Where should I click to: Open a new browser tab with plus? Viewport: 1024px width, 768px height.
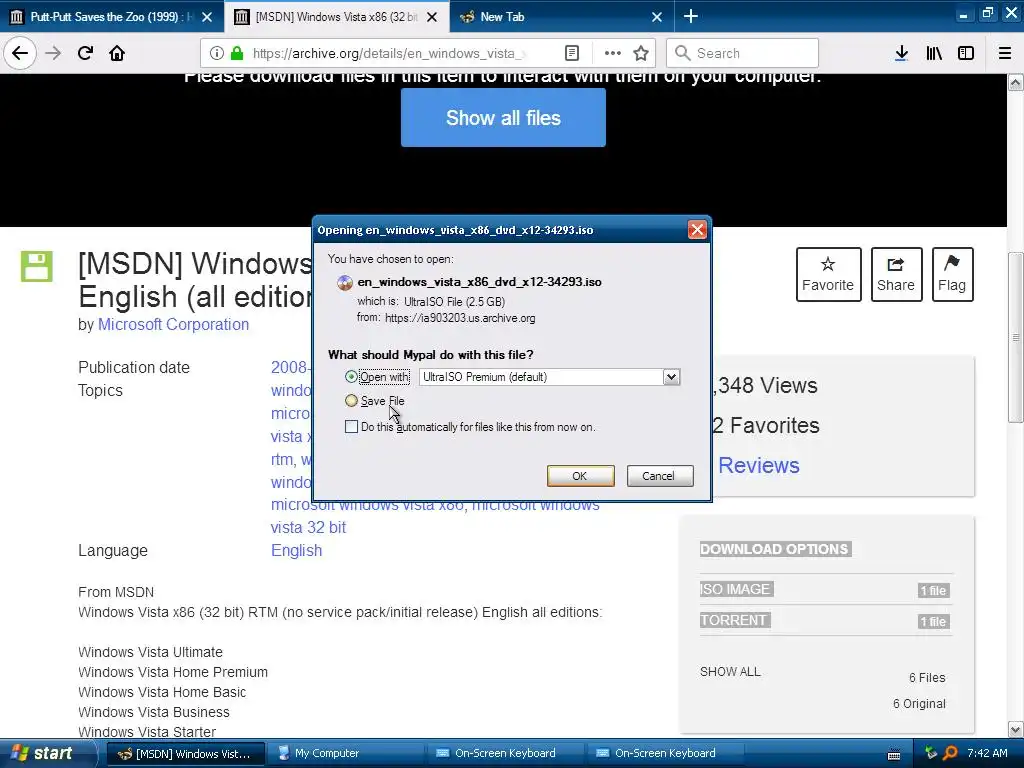(690, 16)
